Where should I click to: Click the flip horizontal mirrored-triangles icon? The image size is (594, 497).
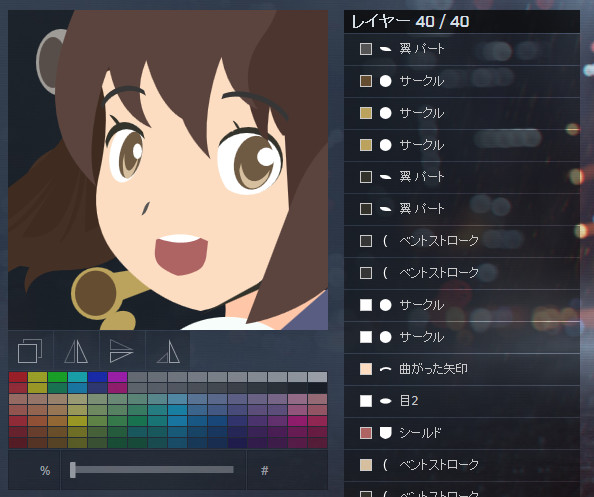coord(76,351)
